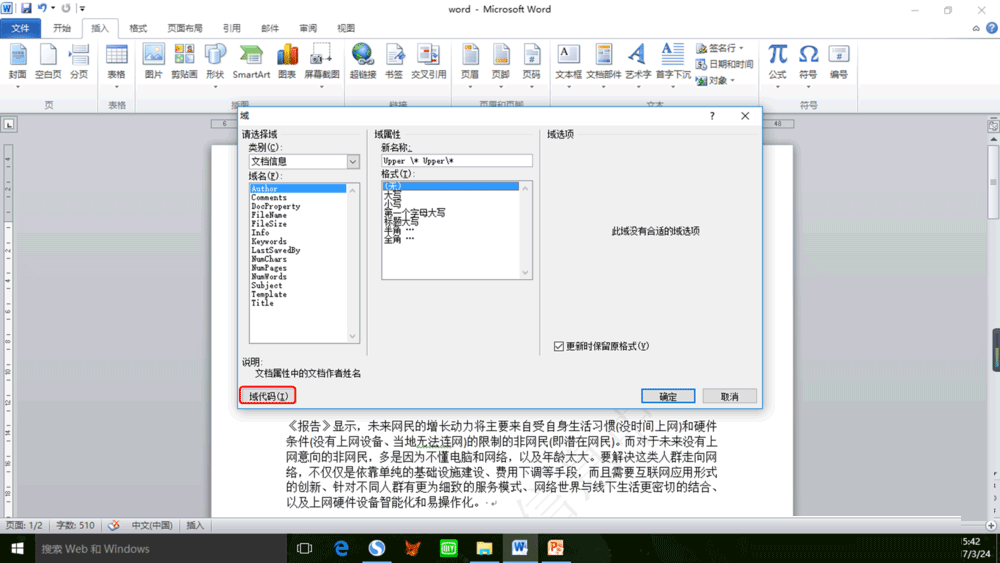
Task: Switch to the Format (格式) tab
Action: tap(138, 28)
